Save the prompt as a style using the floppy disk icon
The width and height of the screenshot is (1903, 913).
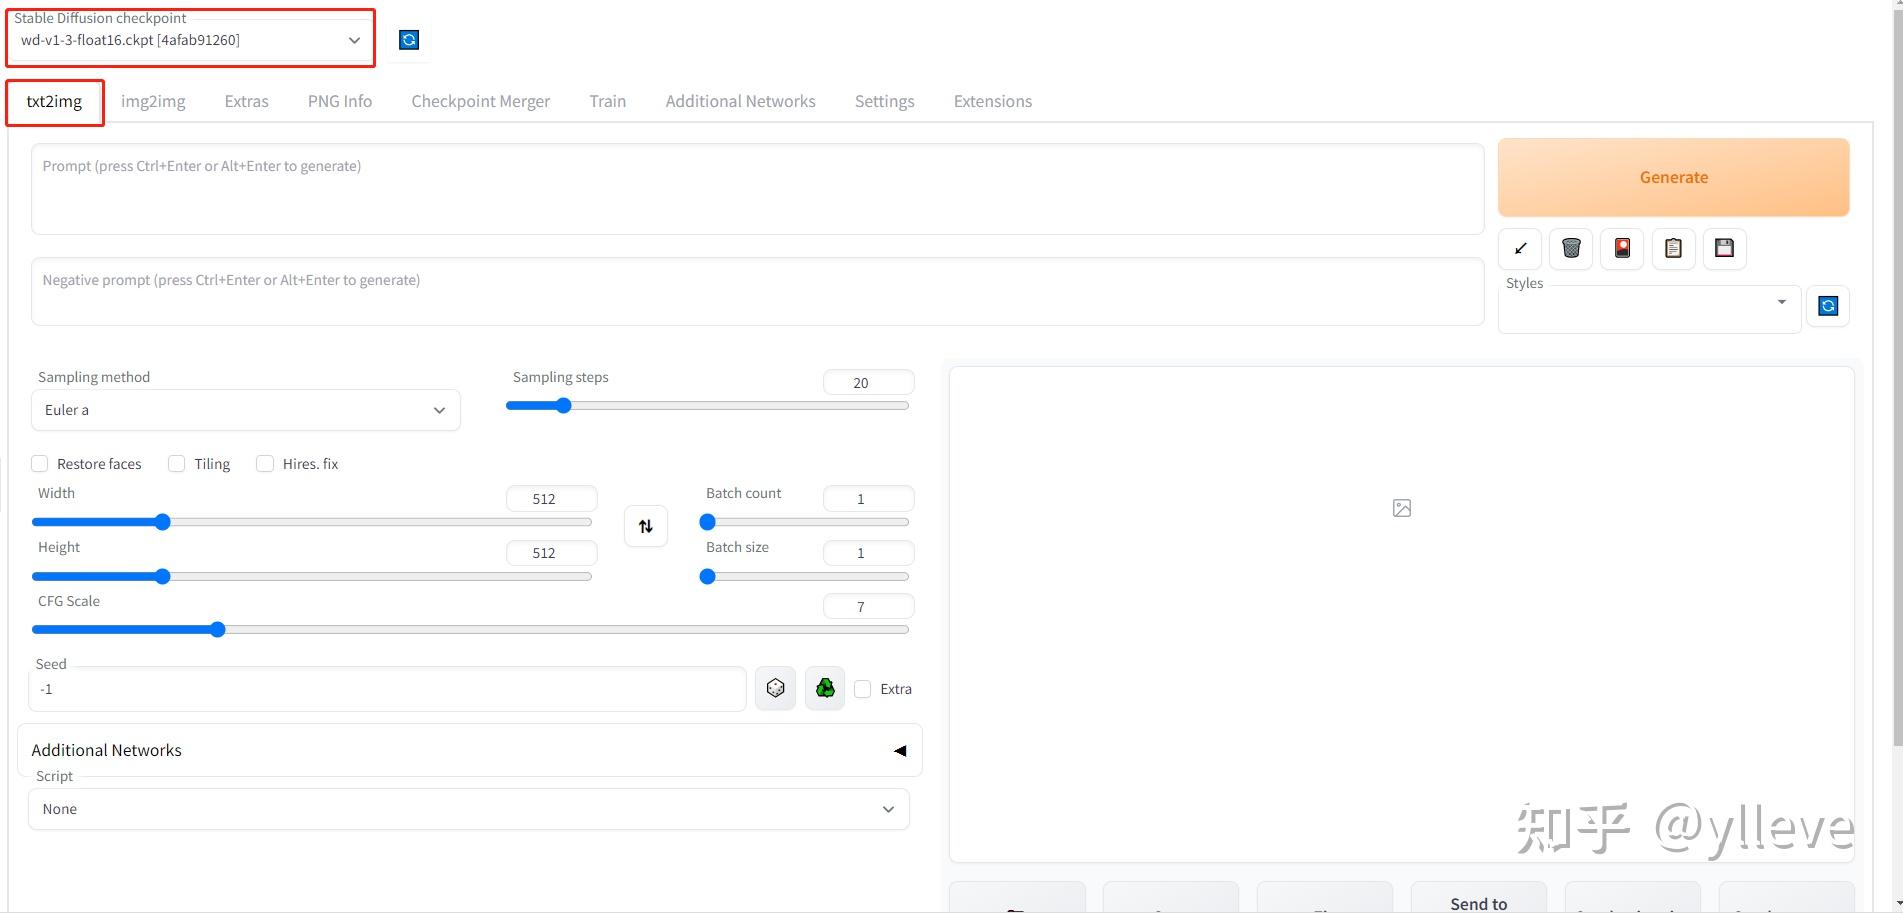click(1725, 248)
